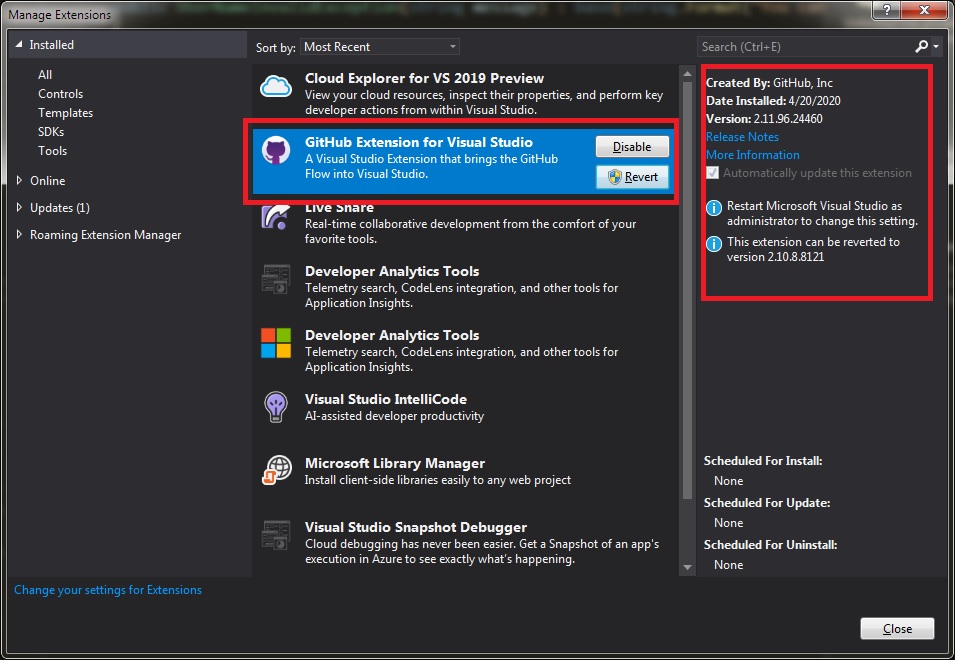Click the GitHub Octocat extension icon
The height and width of the screenshot is (660, 955).
[276, 150]
